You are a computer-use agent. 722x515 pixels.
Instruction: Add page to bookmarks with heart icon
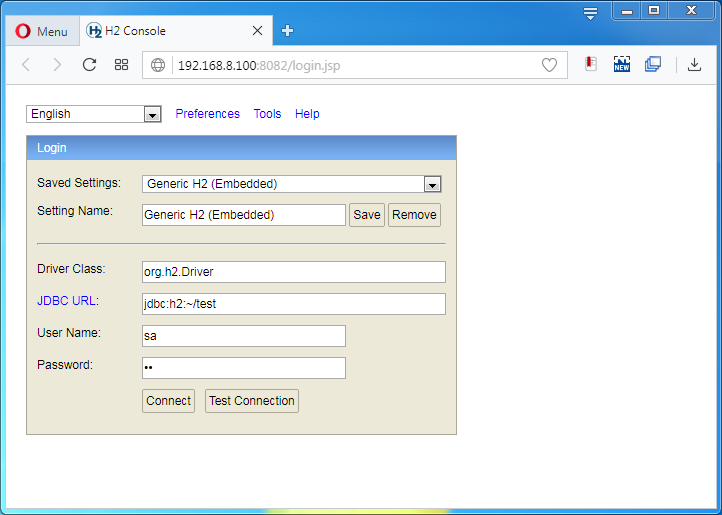[549, 65]
